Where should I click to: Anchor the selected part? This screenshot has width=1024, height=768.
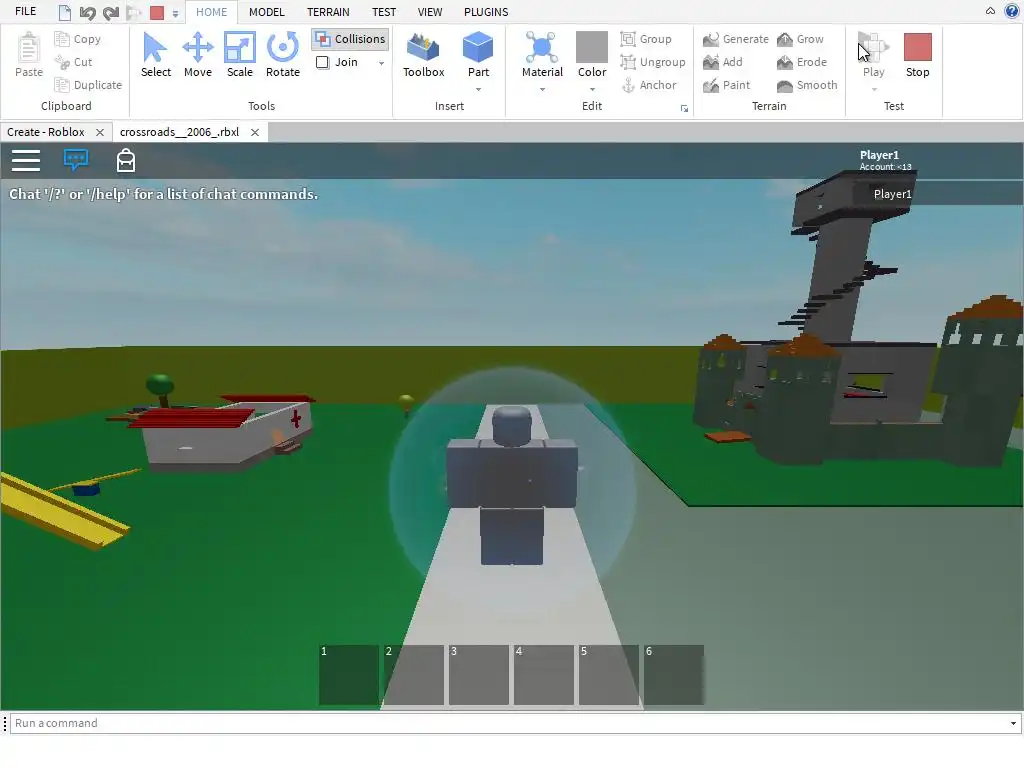click(x=648, y=85)
